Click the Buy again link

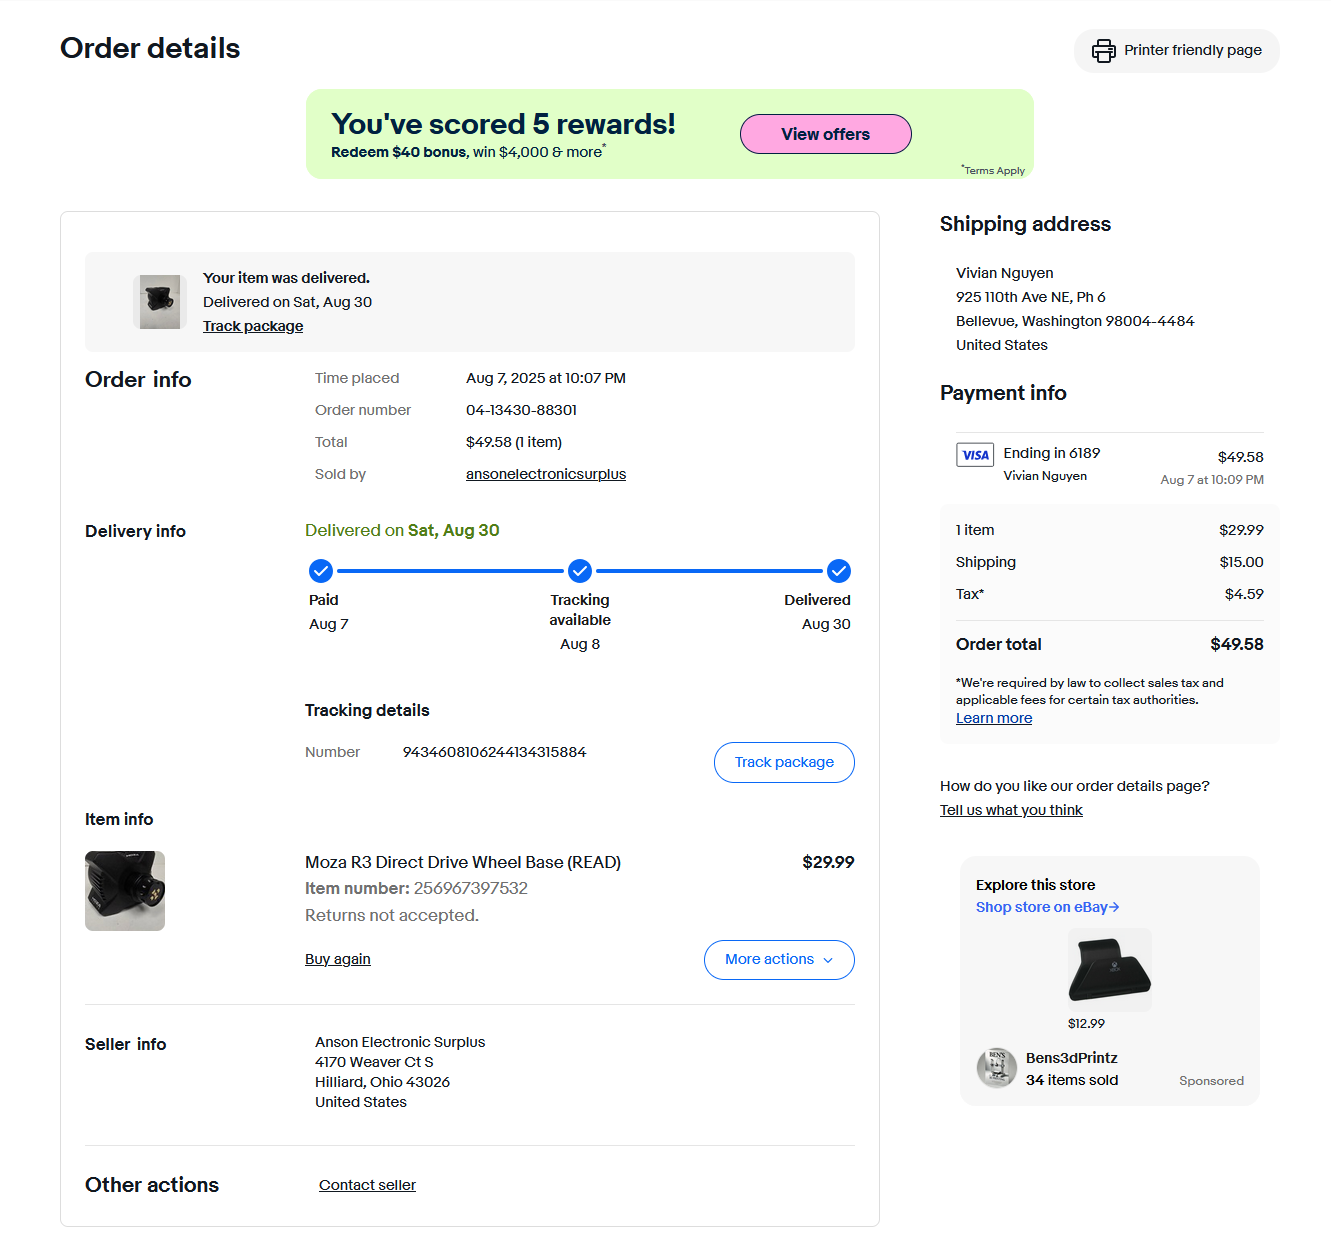[x=338, y=959]
